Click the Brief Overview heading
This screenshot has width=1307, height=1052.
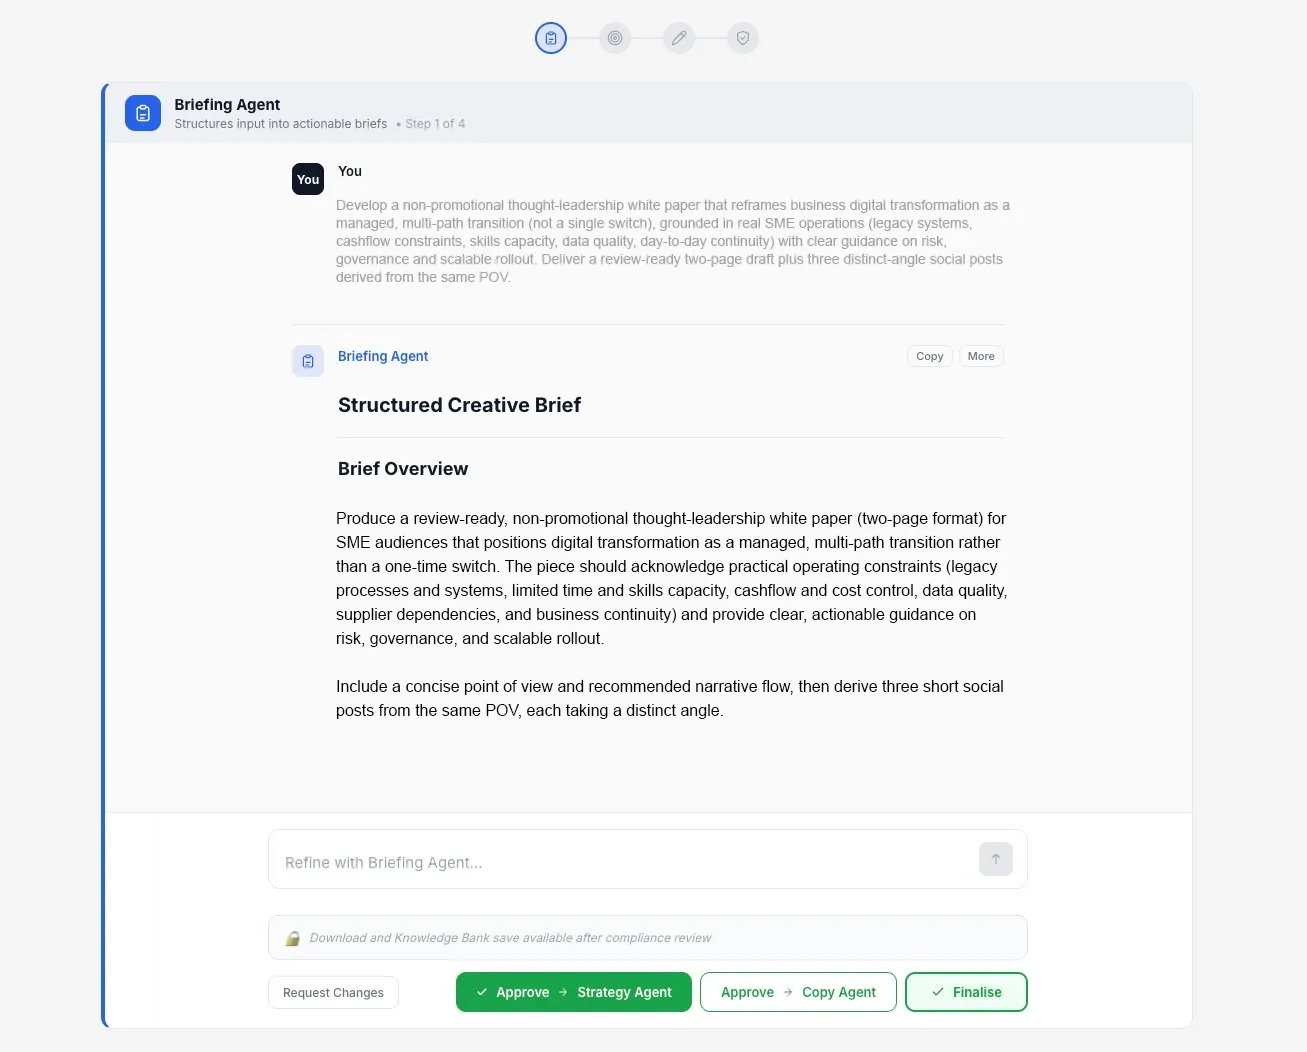click(x=403, y=469)
